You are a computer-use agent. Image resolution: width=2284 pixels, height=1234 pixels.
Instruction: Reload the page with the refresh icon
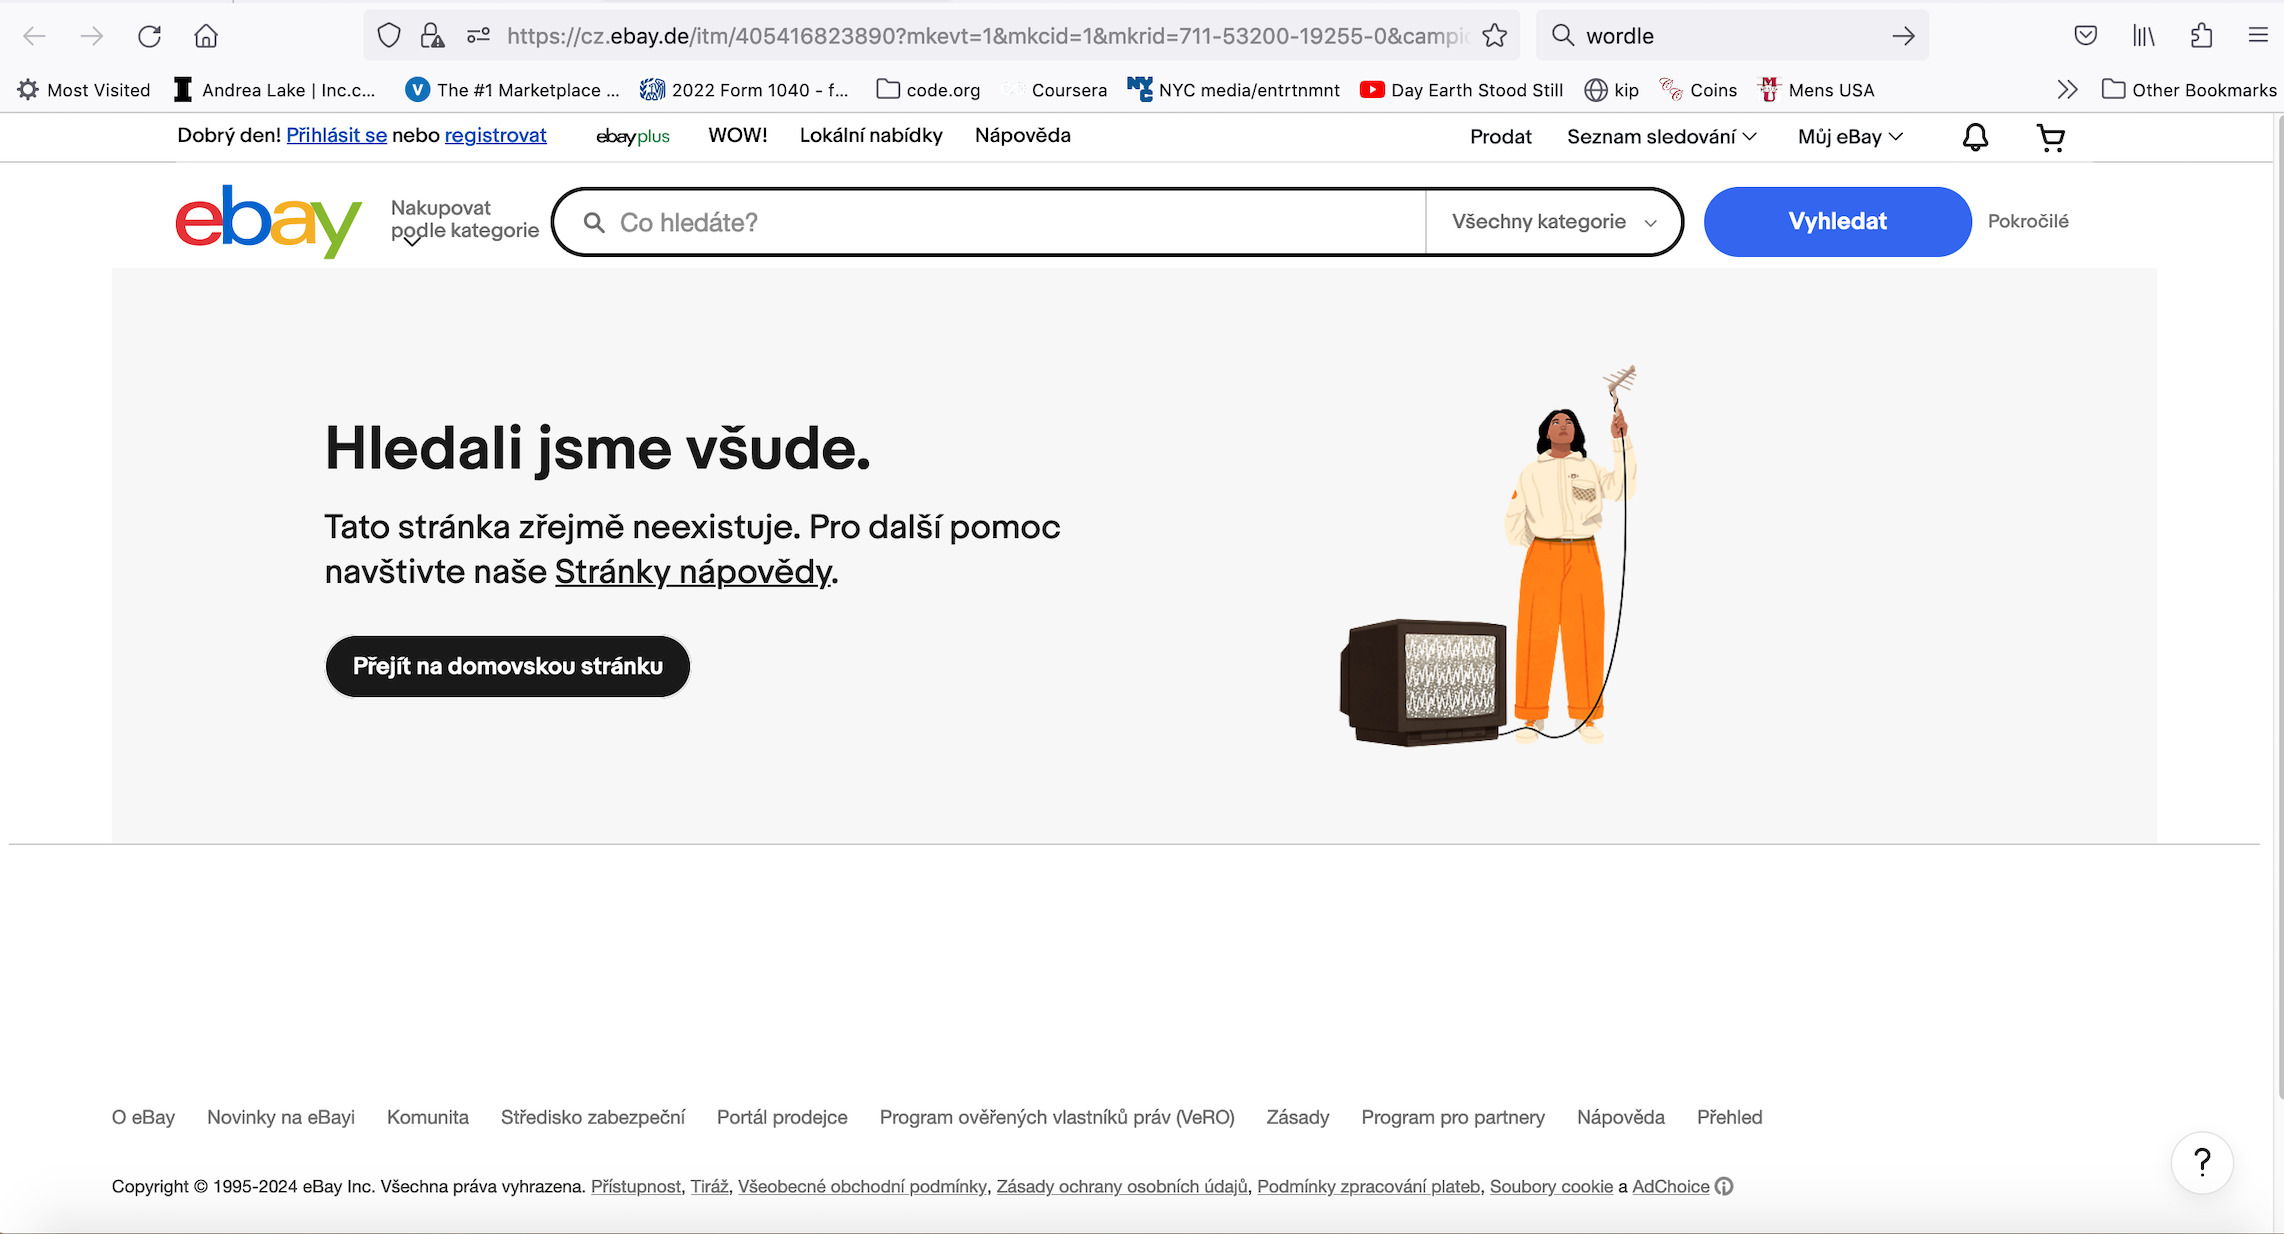click(x=149, y=36)
